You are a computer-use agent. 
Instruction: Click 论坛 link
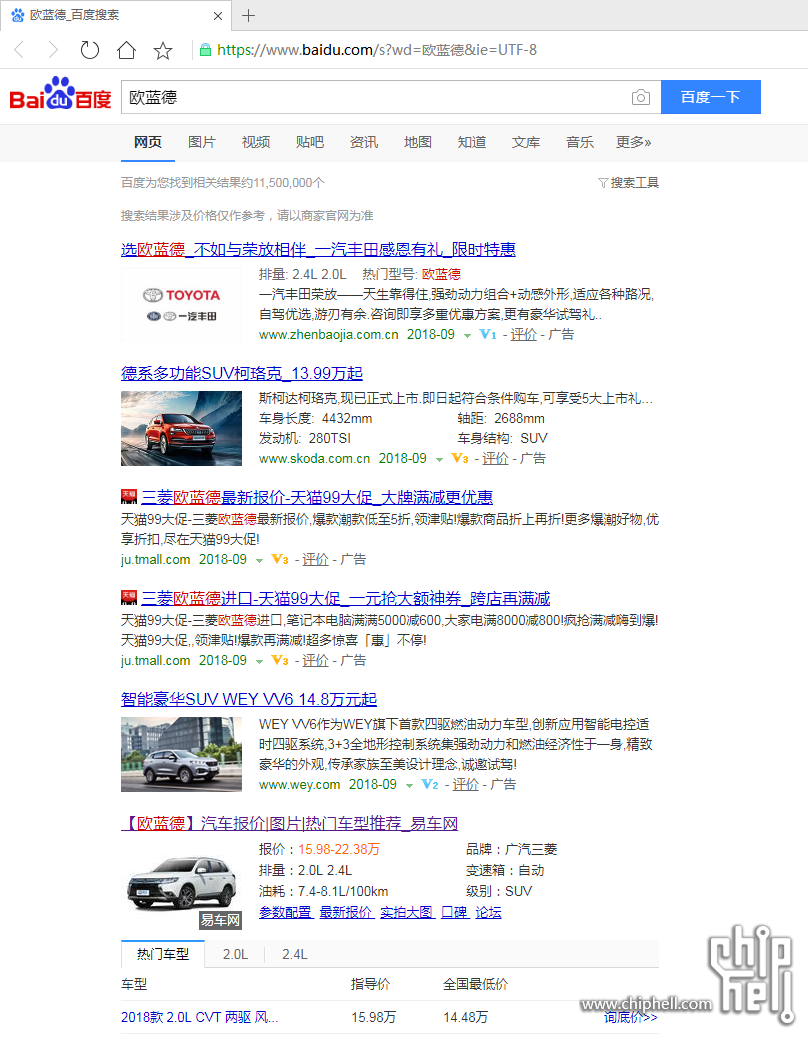[489, 912]
